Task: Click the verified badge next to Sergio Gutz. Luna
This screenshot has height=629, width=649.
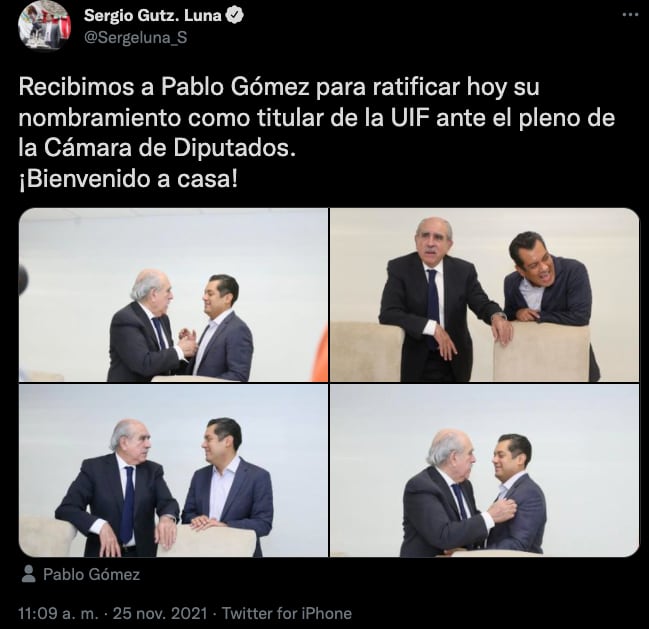Action: click(x=236, y=16)
